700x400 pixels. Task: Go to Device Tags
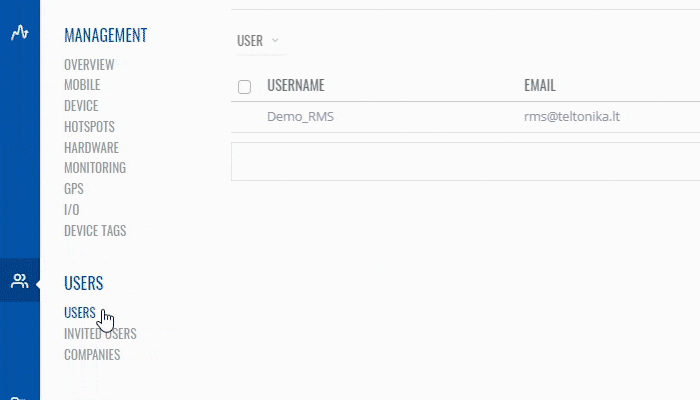(x=95, y=231)
